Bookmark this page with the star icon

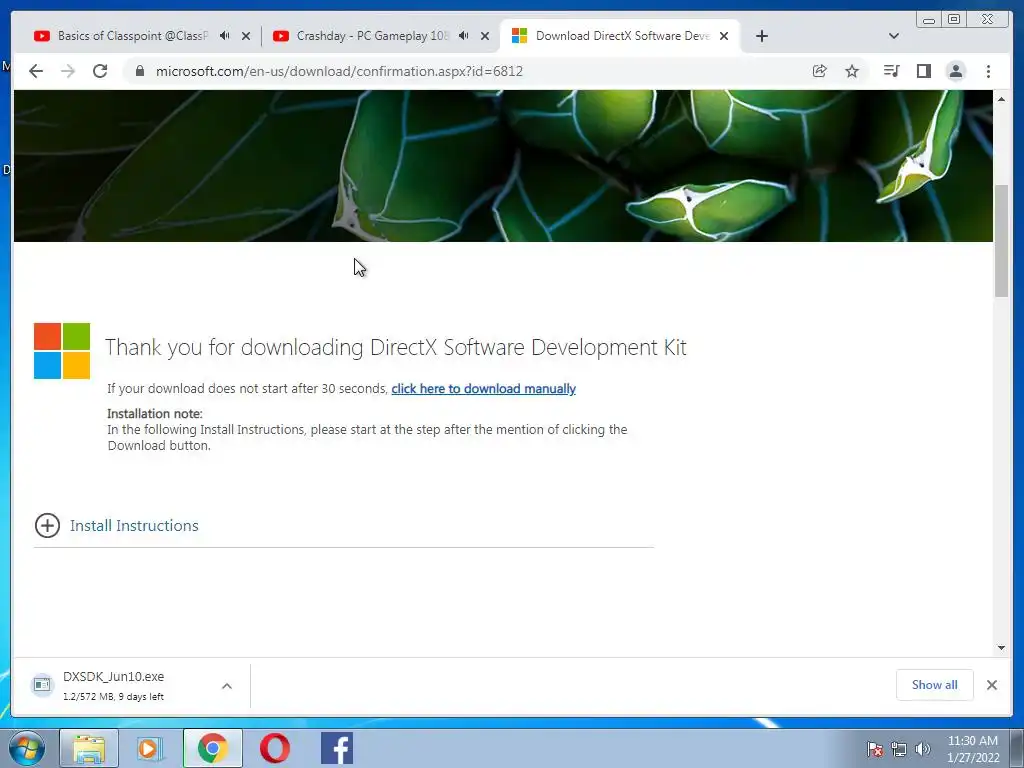(852, 71)
